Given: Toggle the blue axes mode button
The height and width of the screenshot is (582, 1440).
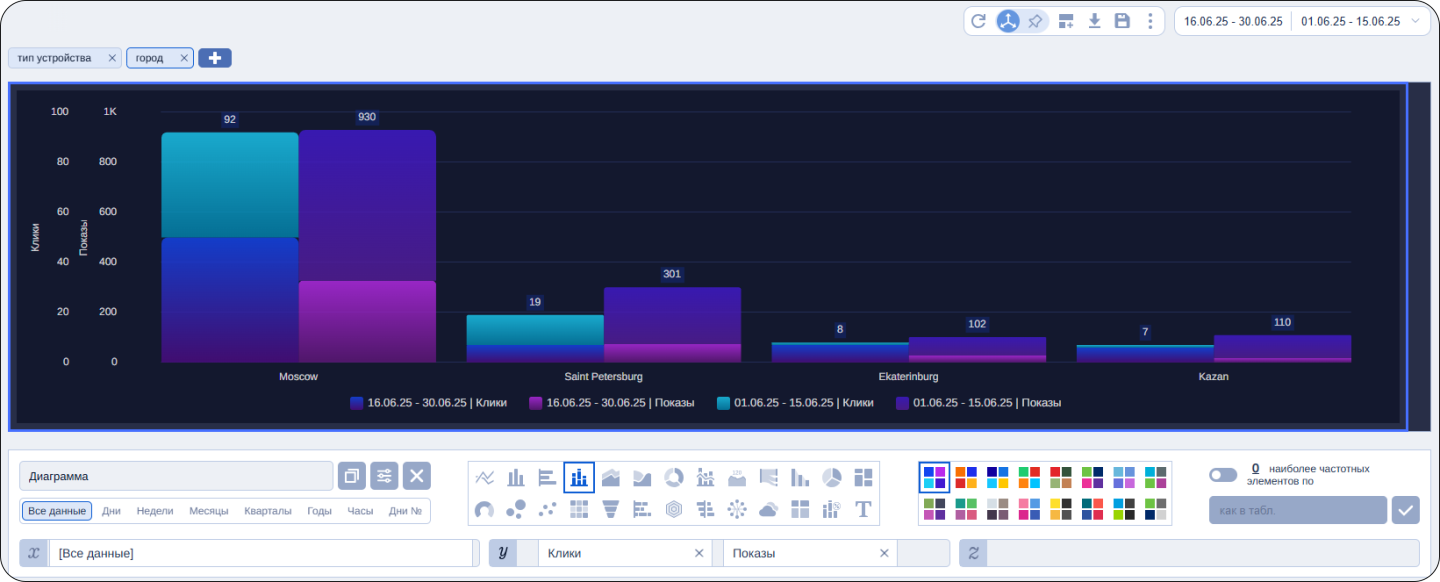Looking at the screenshot, I should [x=1008, y=21].
